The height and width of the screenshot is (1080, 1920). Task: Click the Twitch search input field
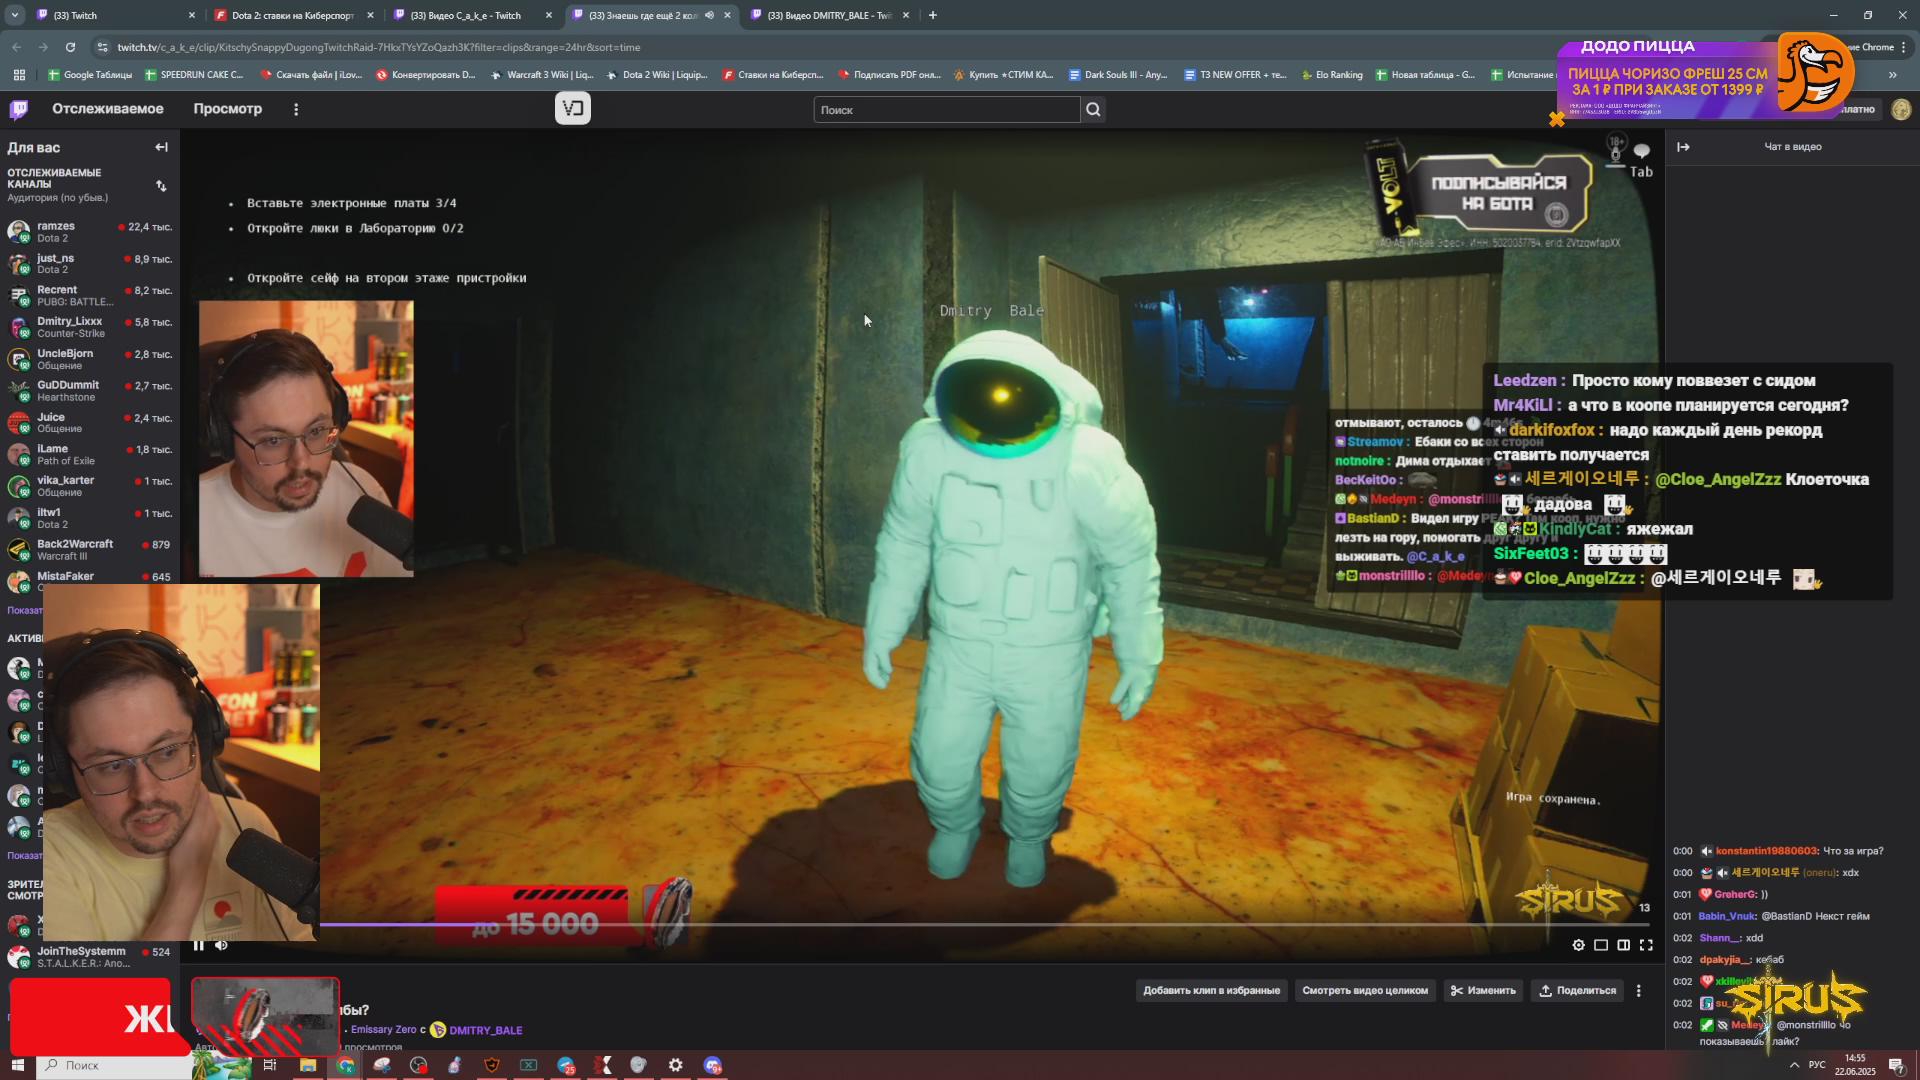coord(947,110)
